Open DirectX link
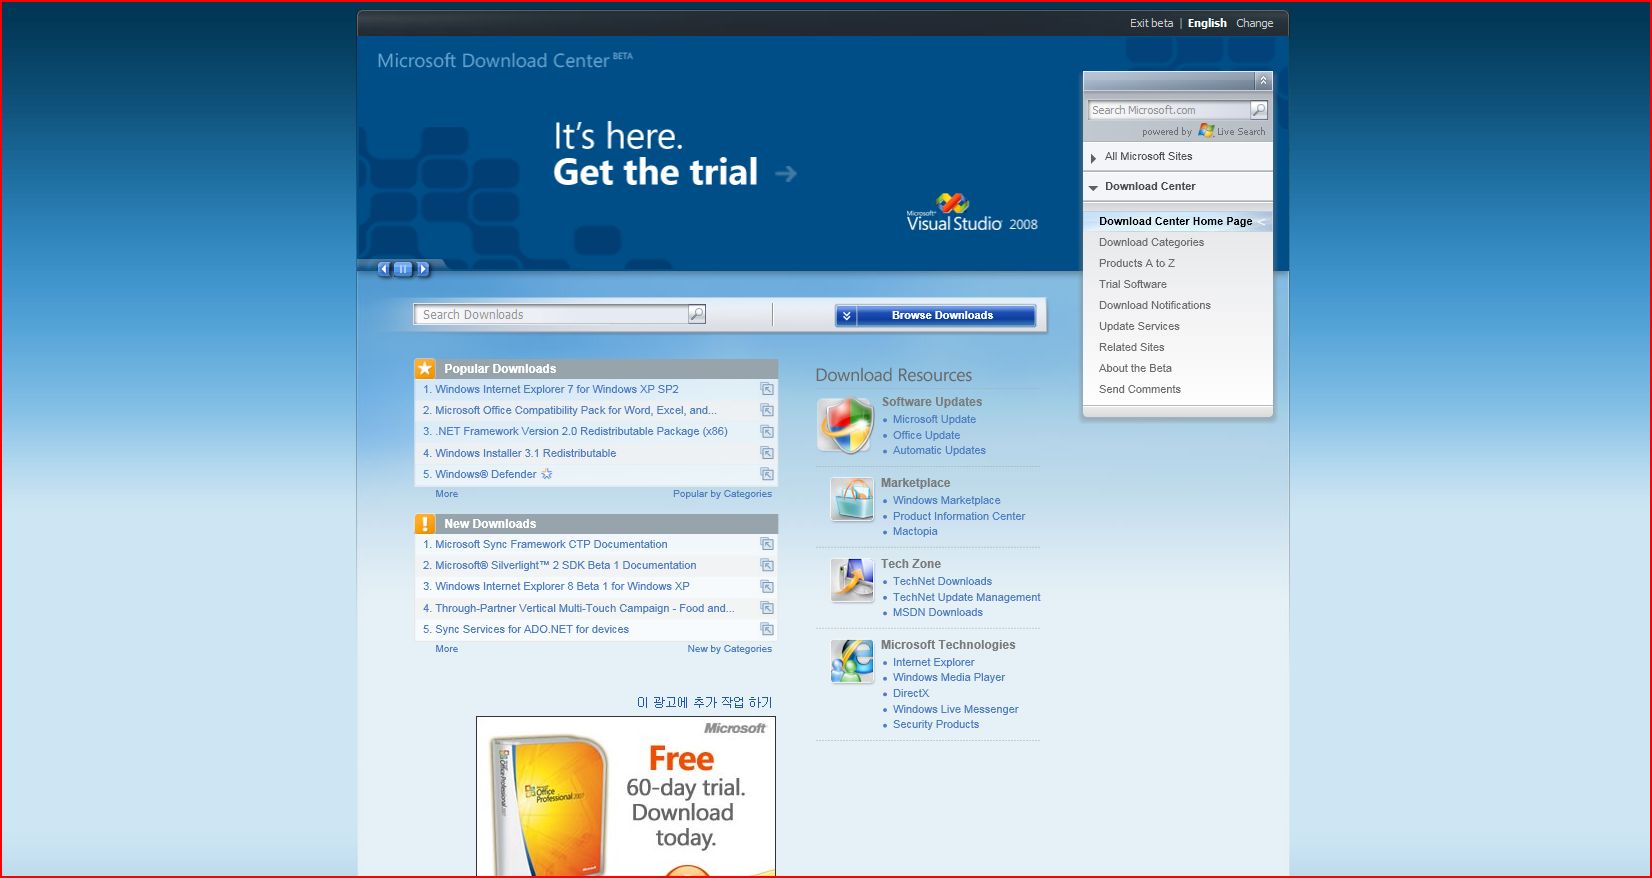Image resolution: width=1652 pixels, height=878 pixels. click(x=910, y=693)
